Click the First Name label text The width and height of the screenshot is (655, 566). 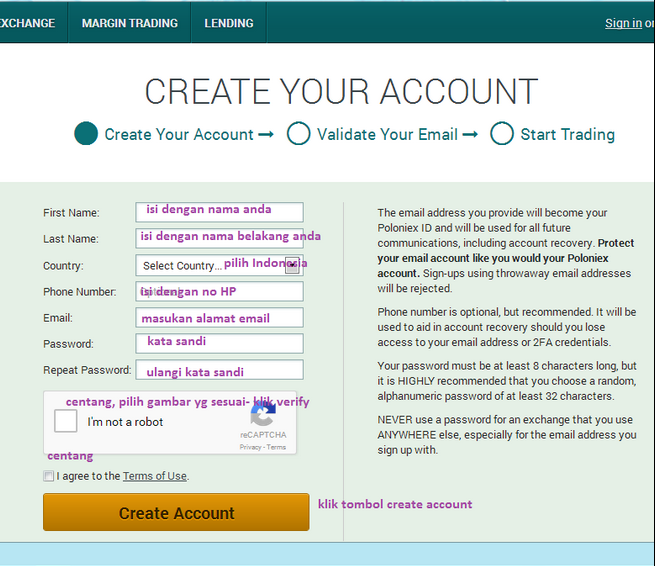click(x=71, y=213)
